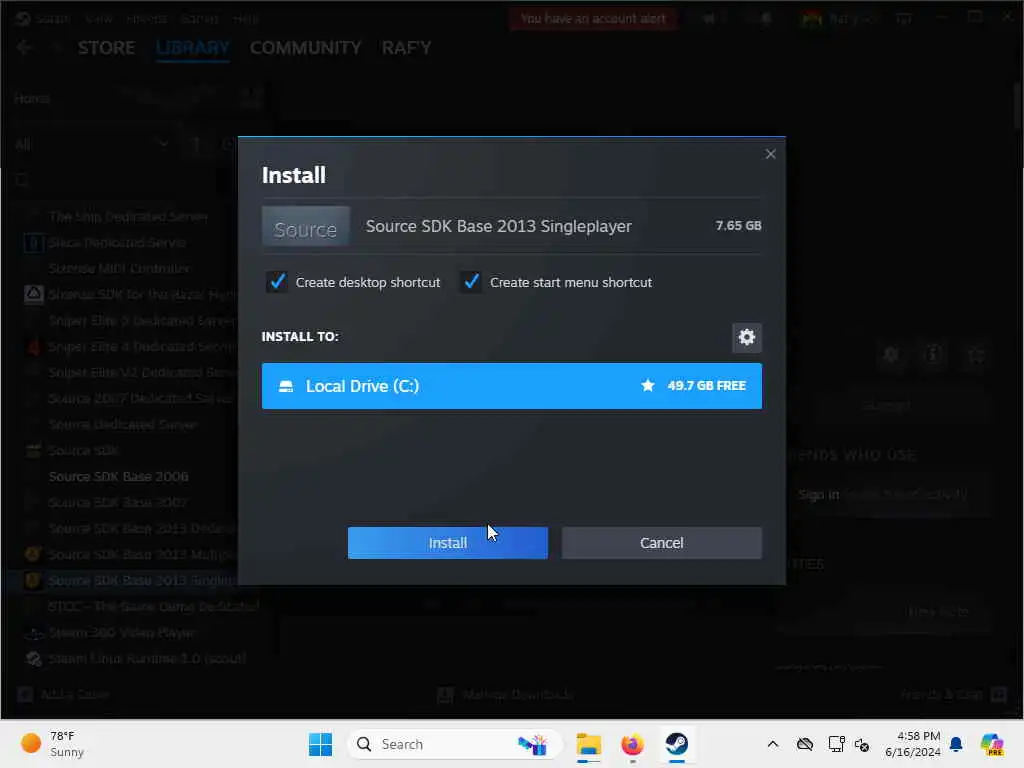Click the 49.7 GB FREE label
Image resolution: width=1024 pixels, height=768 pixels.
pyautogui.click(x=706, y=385)
